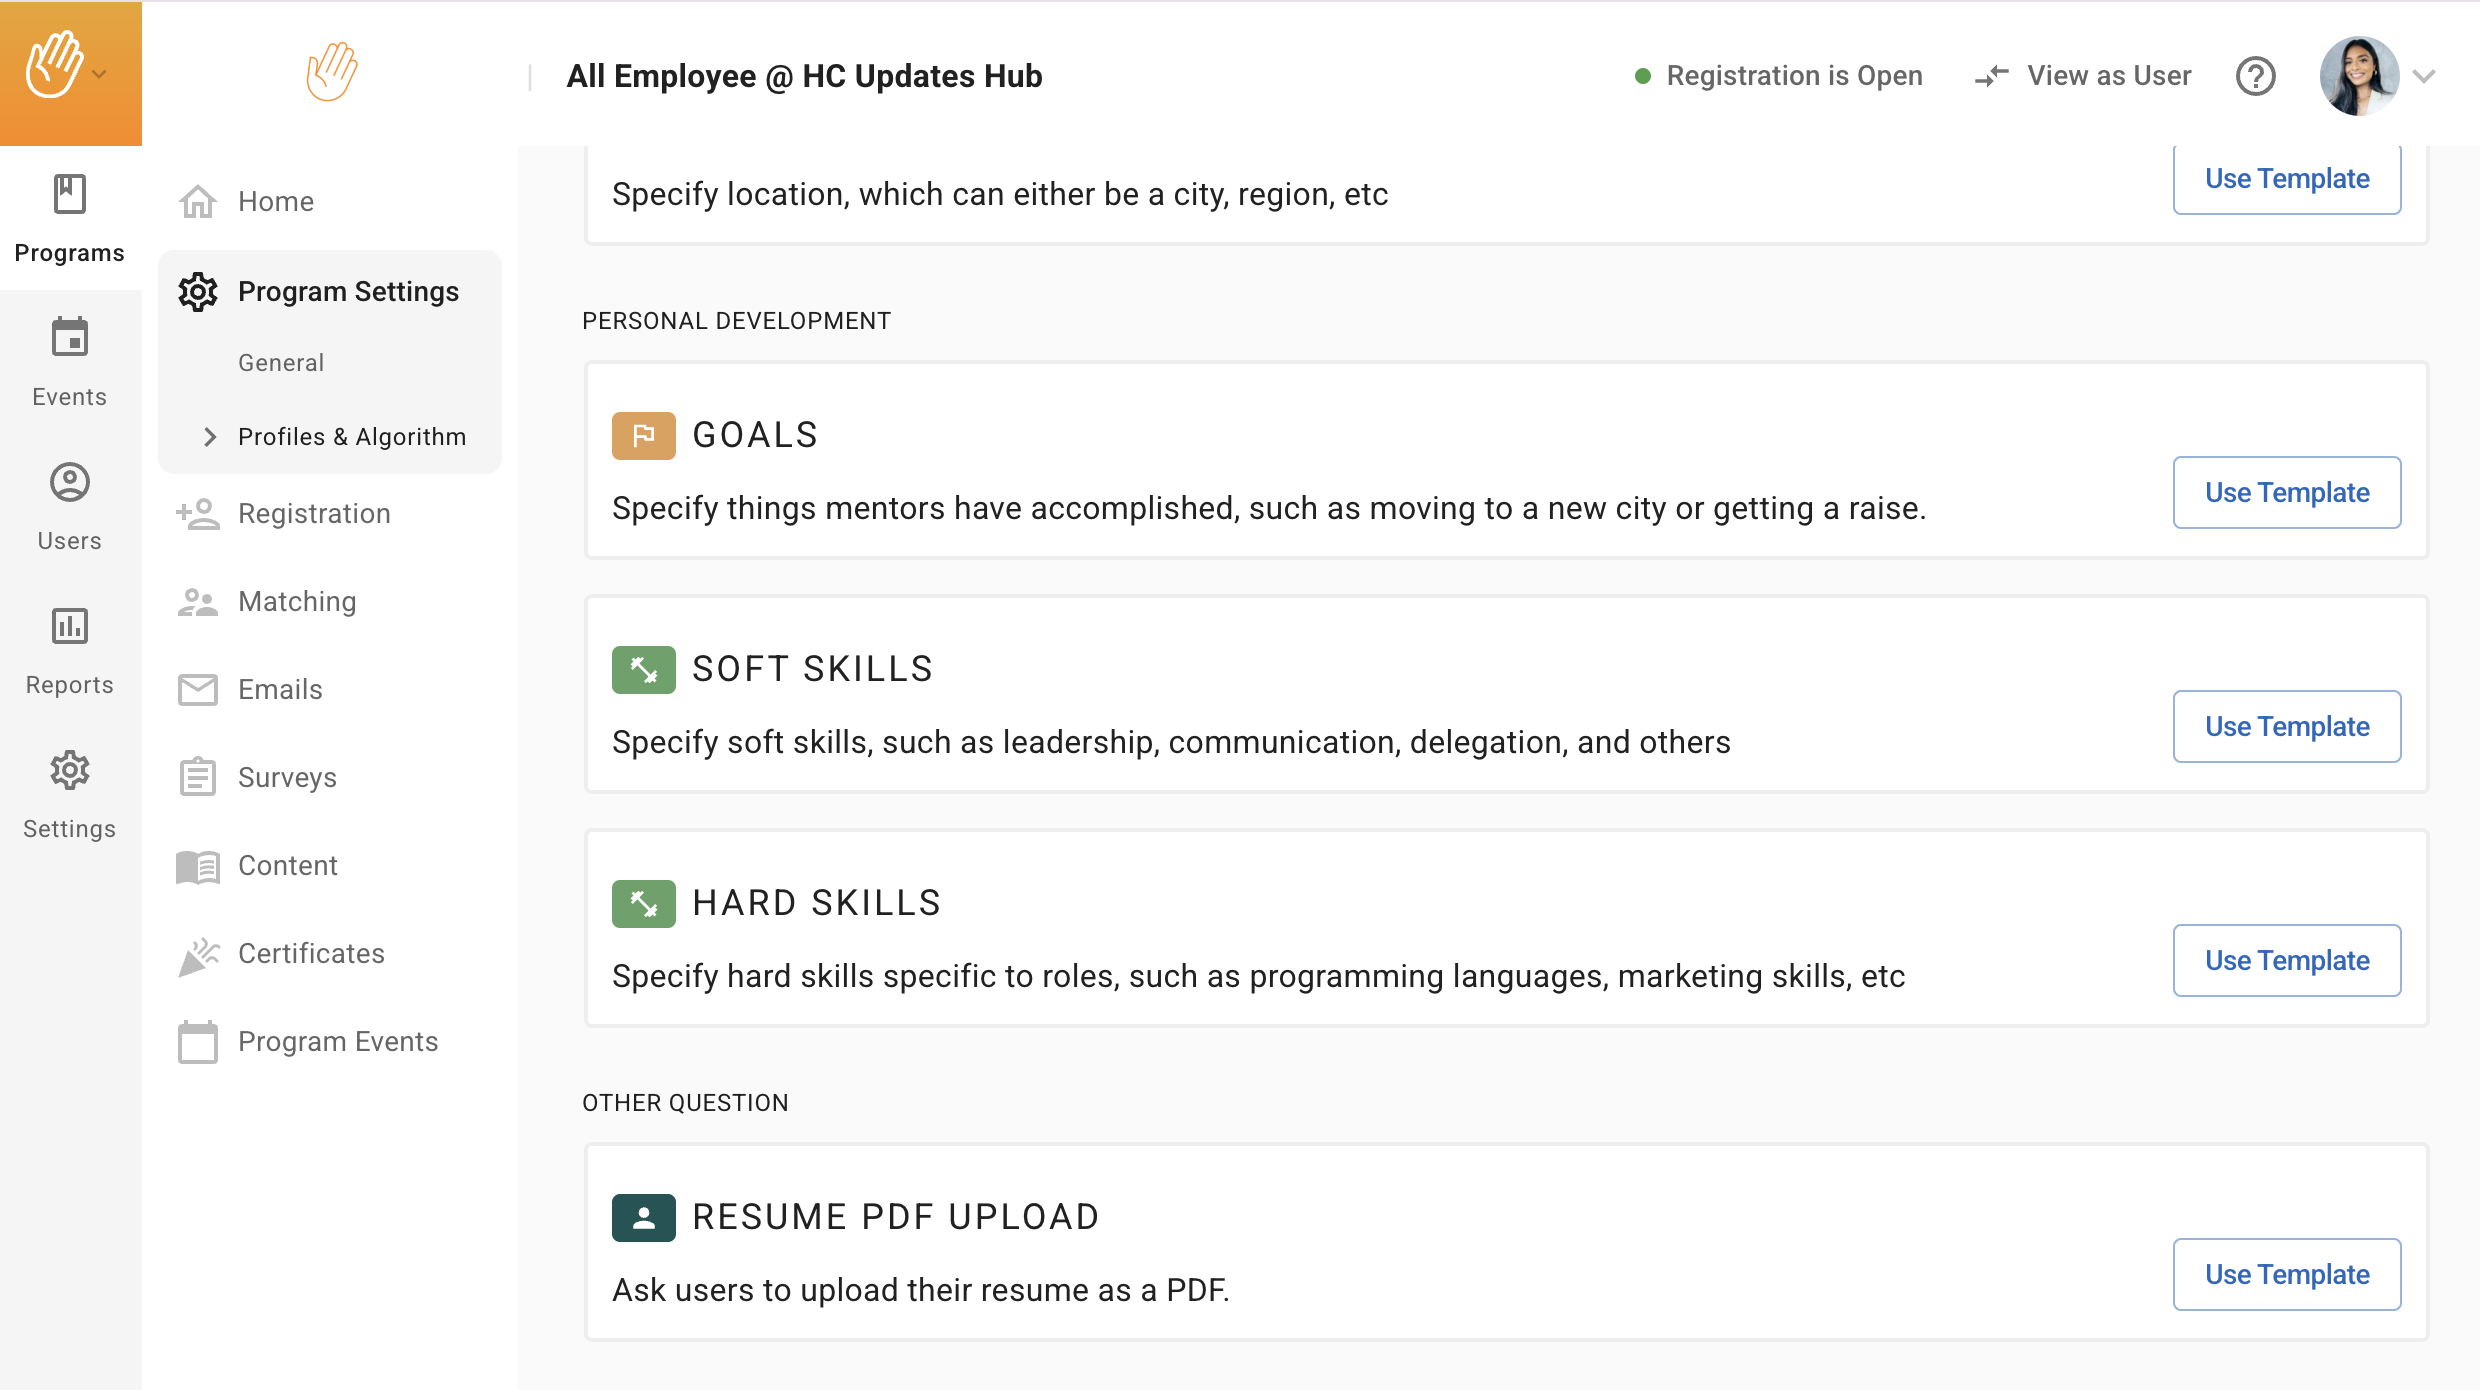Use Template for Hard Skills

click(2286, 960)
